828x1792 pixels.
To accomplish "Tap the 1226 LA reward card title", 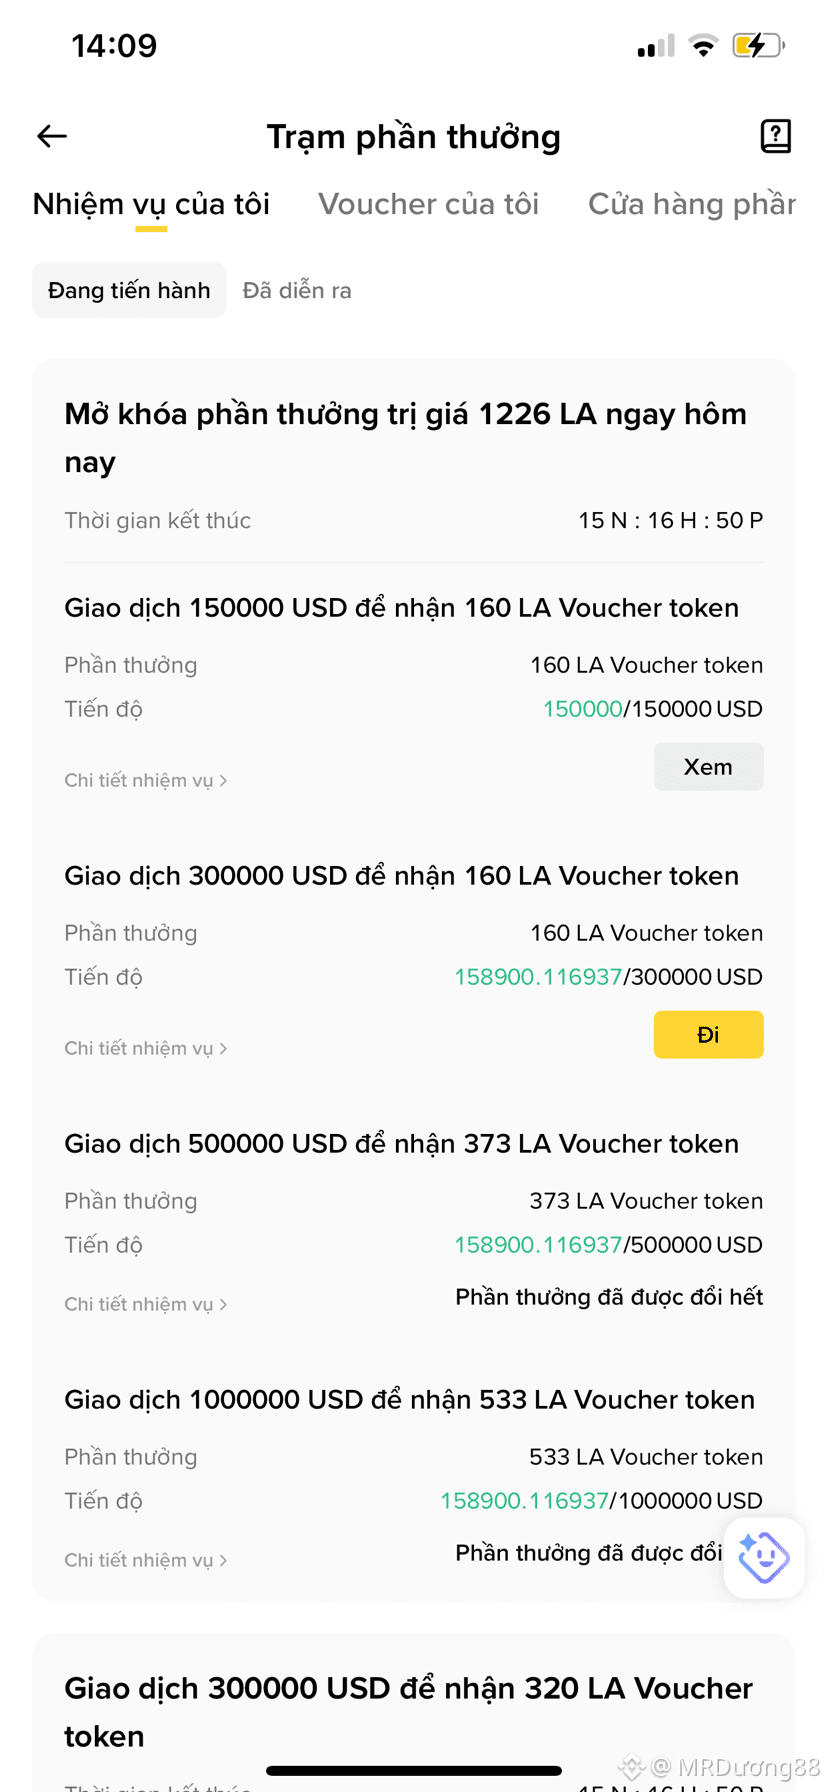I will [406, 438].
